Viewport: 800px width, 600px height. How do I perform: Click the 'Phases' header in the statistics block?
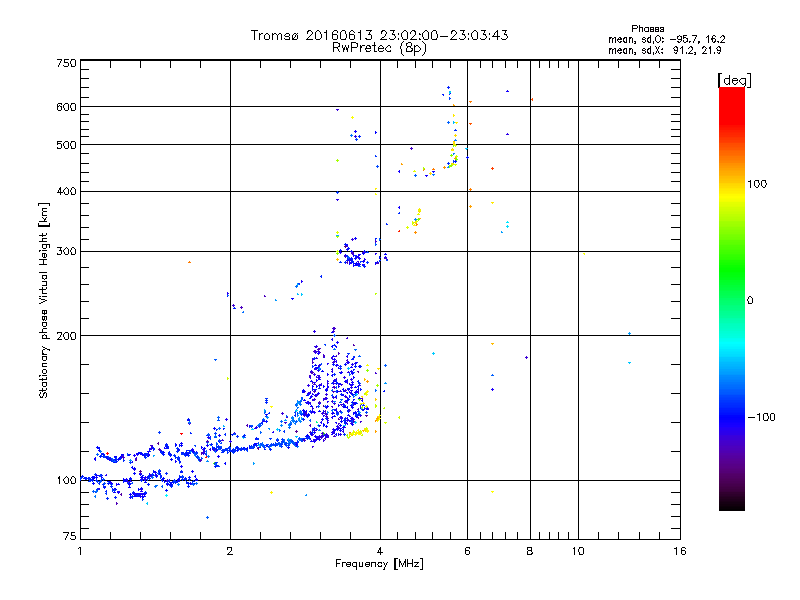point(647,29)
